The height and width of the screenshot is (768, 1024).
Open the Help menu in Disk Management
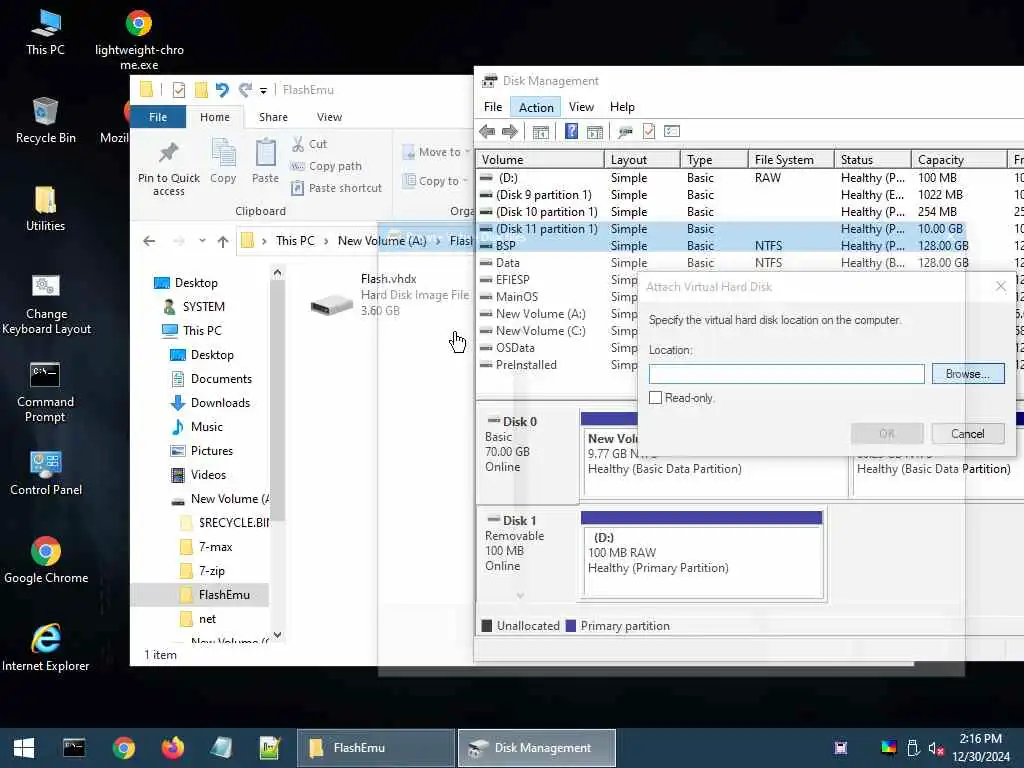(622, 107)
